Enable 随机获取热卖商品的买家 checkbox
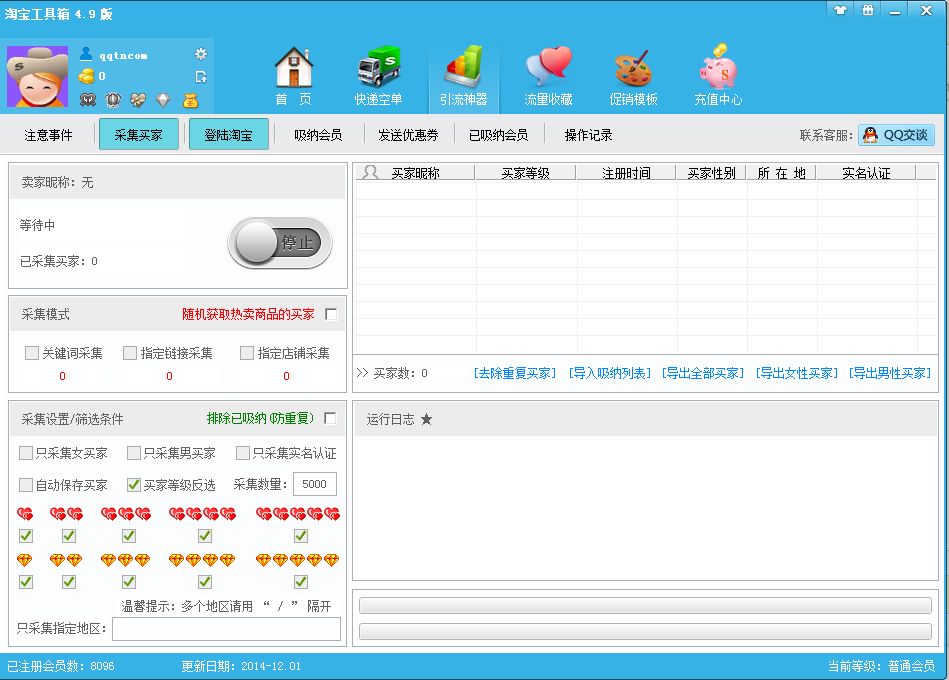949x680 pixels. [x=330, y=314]
